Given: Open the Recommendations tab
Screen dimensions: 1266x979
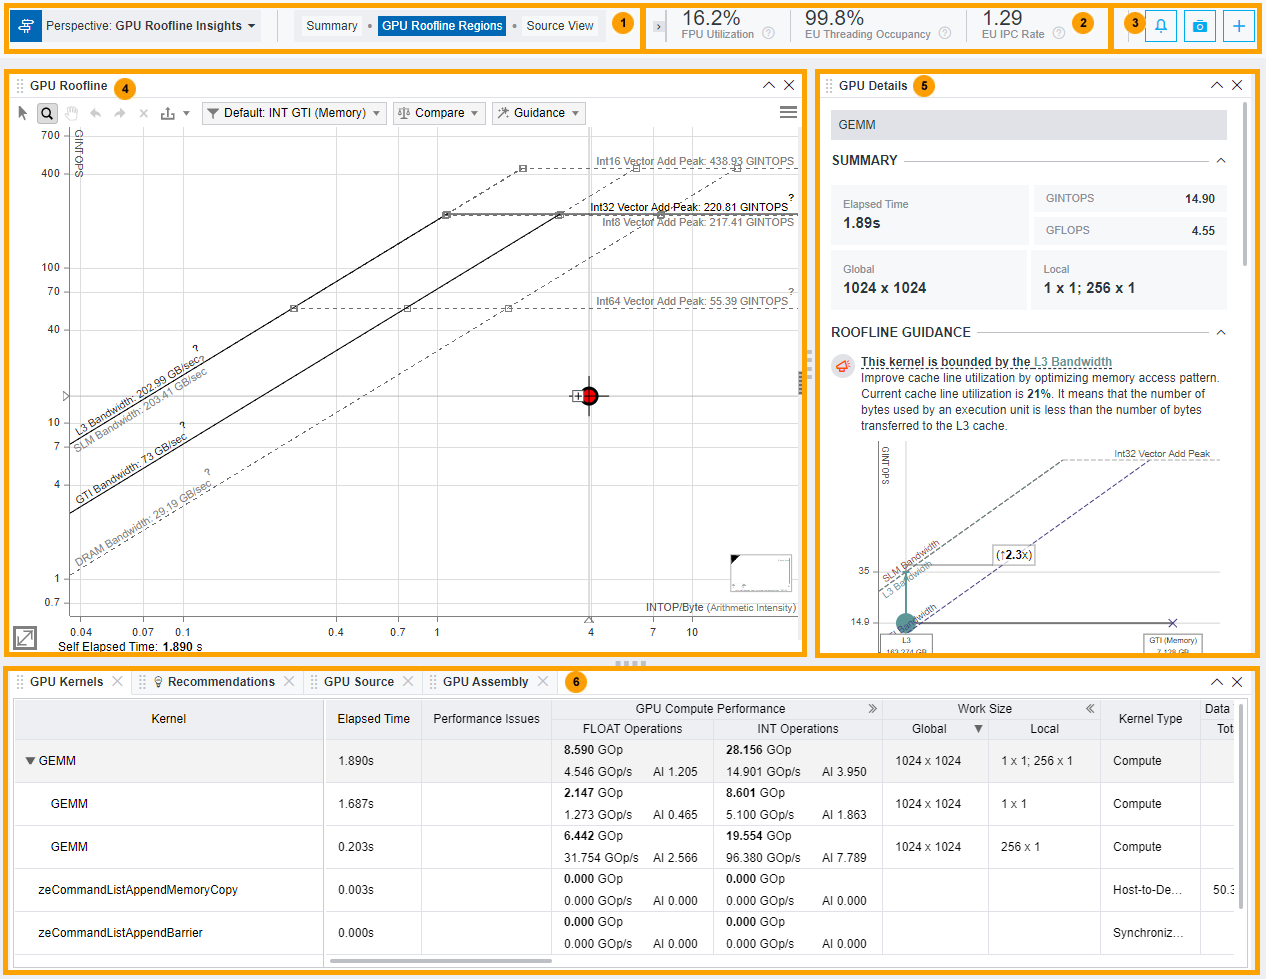Looking at the screenshot, I should pos(221,682).
